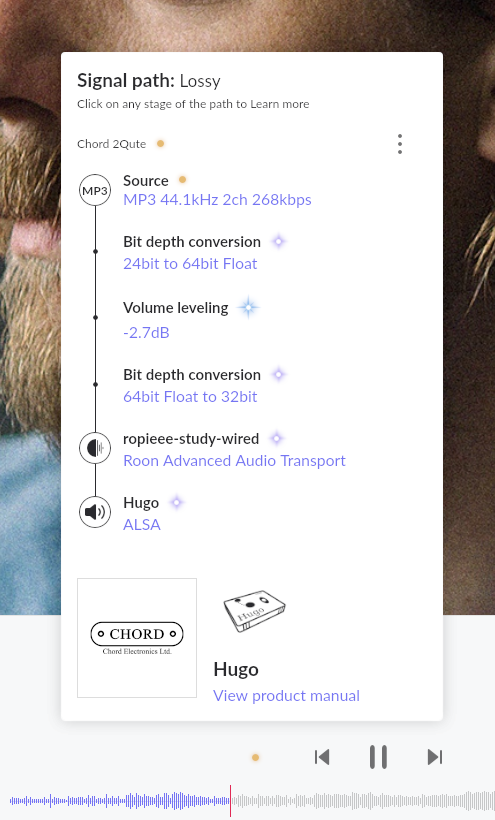Open the MP3 44.1kHz 2ch 268kbps link

tap(217, 200)
